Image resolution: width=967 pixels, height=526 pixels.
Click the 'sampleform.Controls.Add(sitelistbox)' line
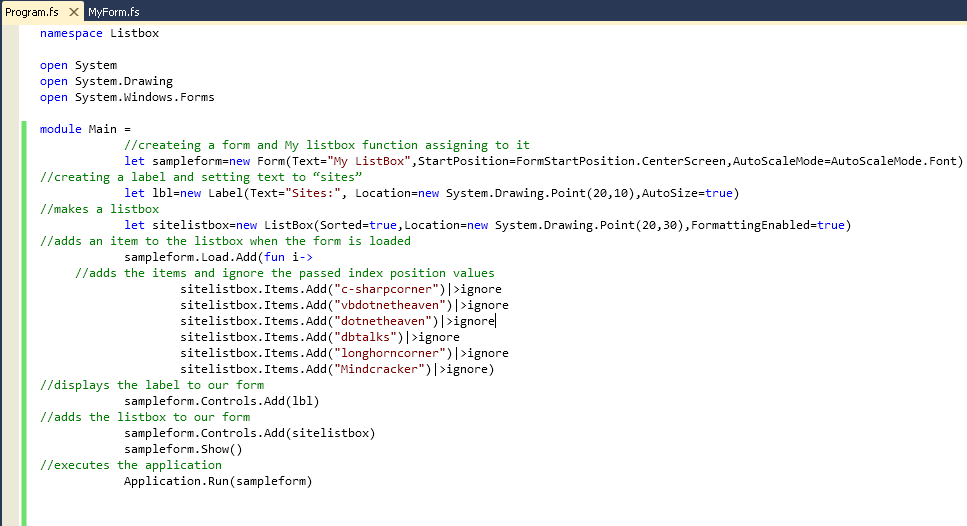tap(250, 434)
